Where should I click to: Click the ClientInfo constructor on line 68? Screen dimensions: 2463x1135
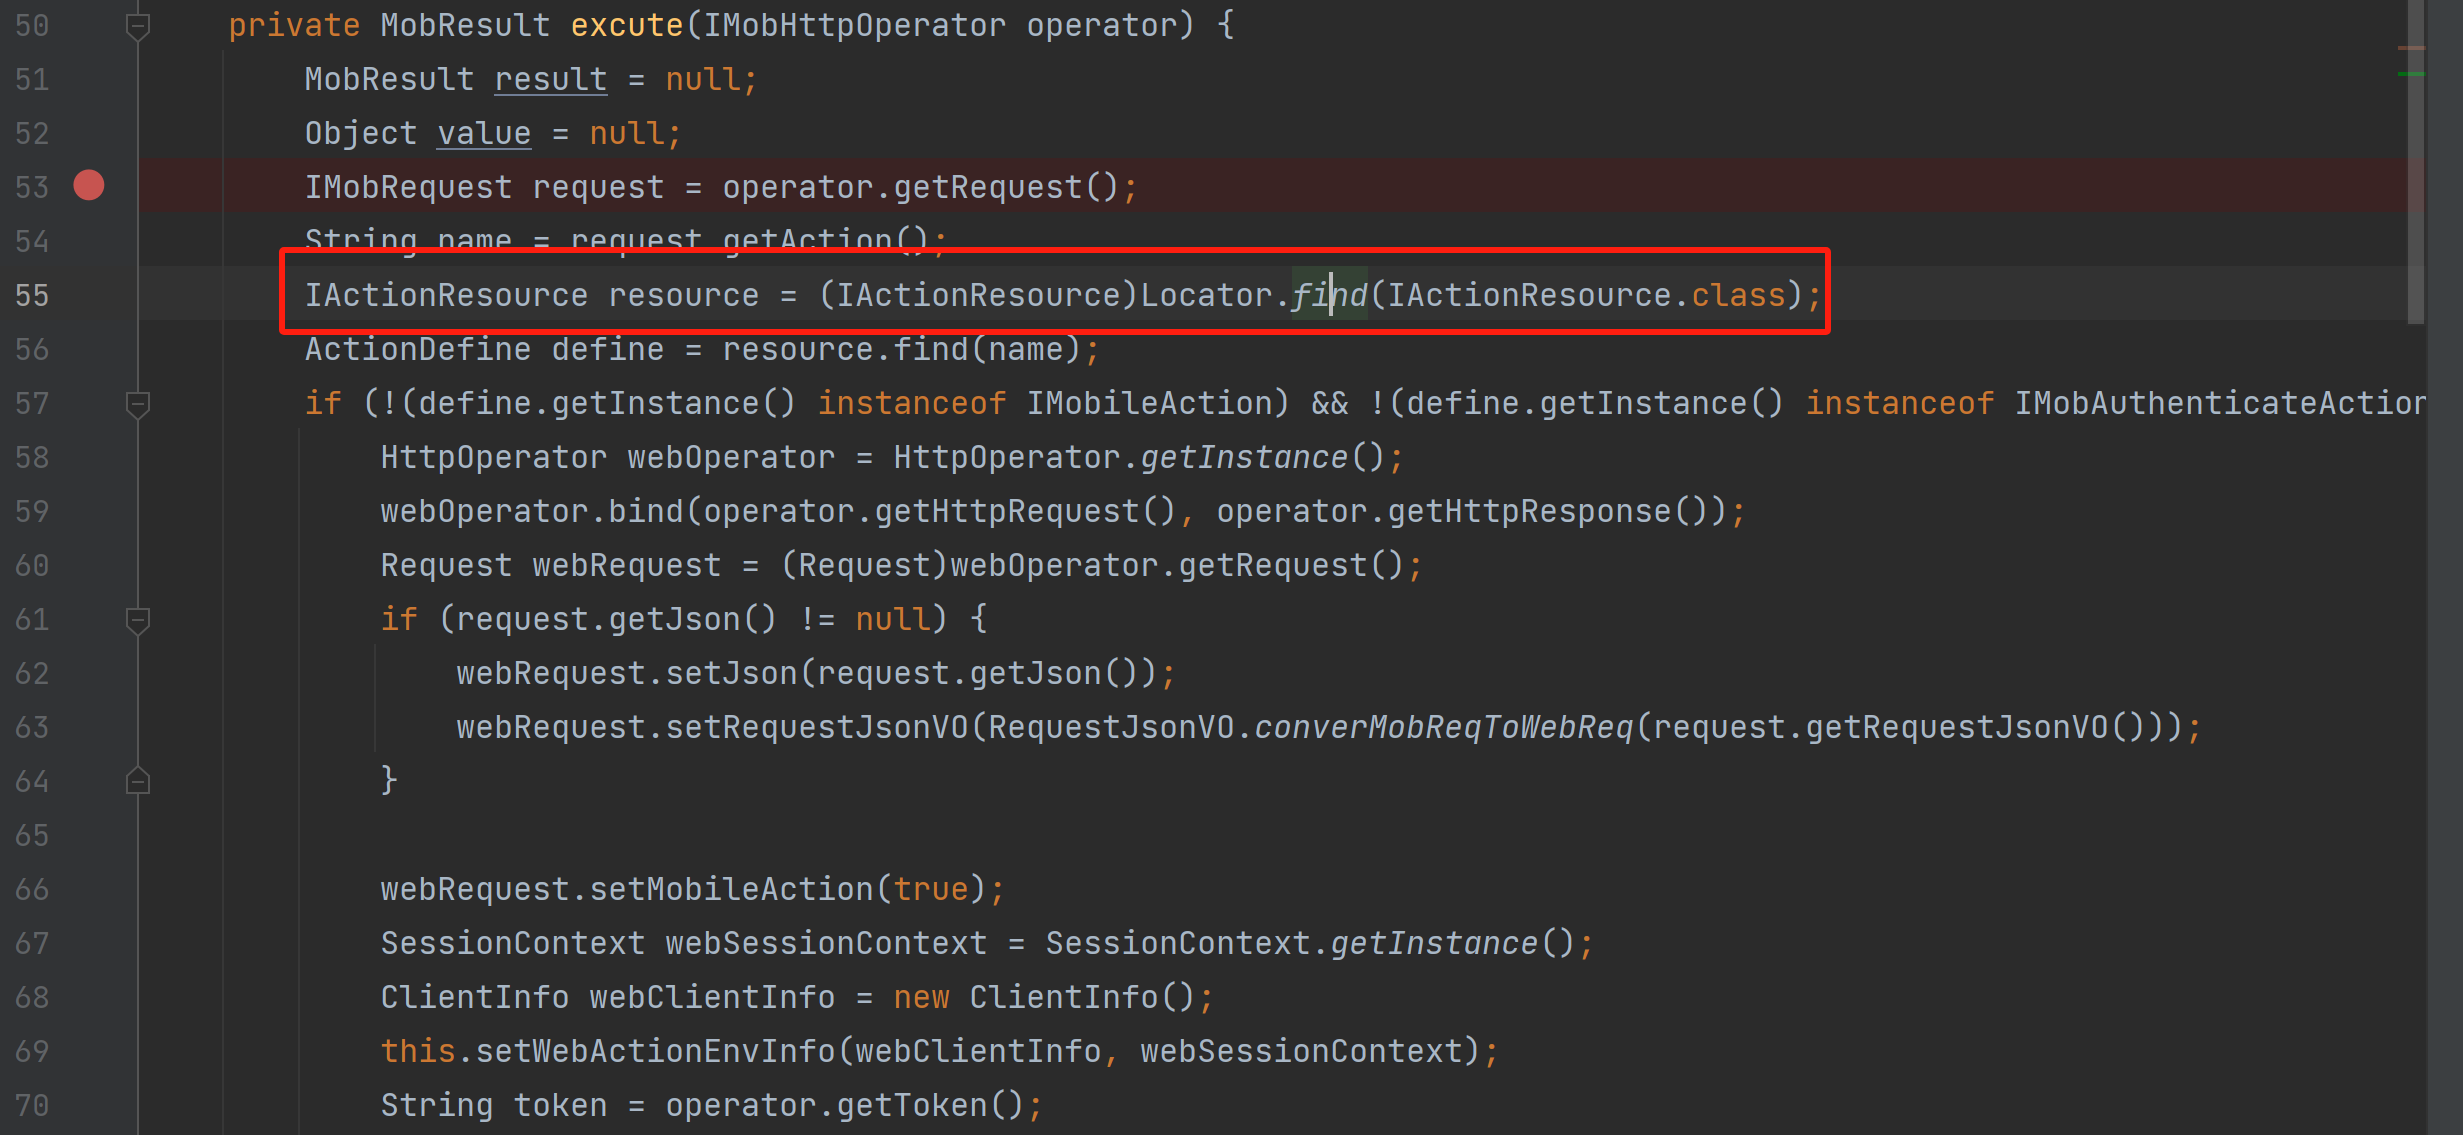click(x=1063, y=998)
